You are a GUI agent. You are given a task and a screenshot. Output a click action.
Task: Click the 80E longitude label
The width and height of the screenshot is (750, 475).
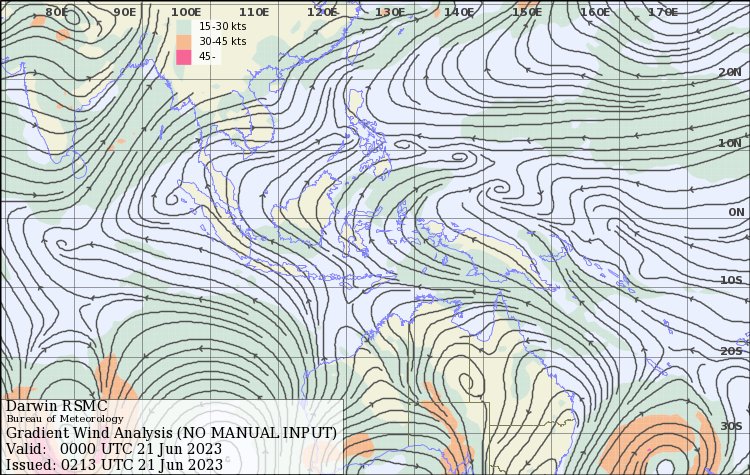tap(57, 12)
